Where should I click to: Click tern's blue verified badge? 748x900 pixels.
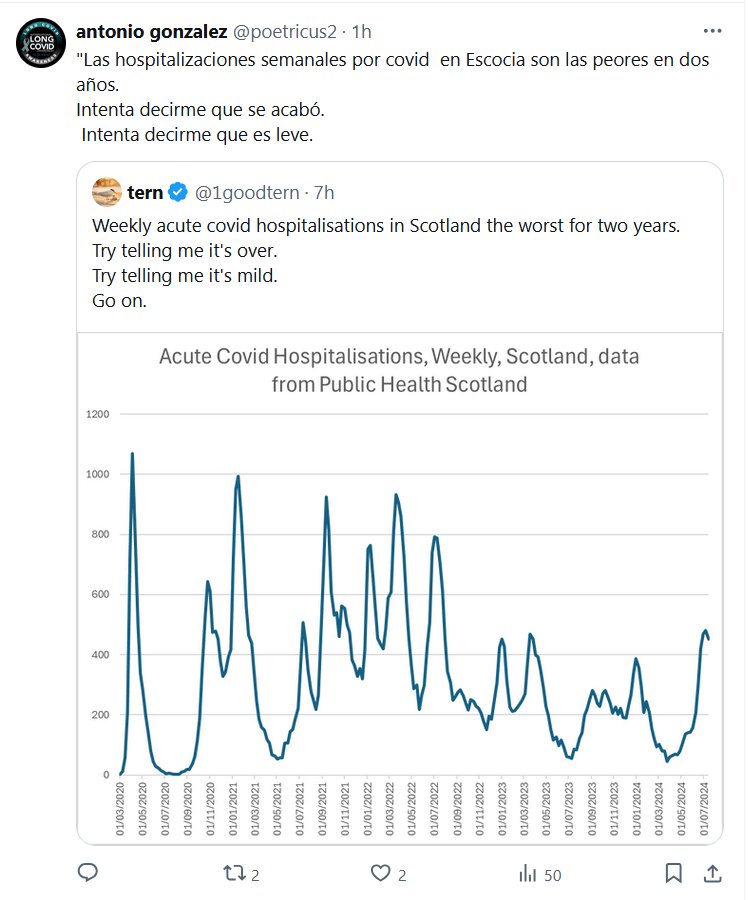tap(178, 192)
